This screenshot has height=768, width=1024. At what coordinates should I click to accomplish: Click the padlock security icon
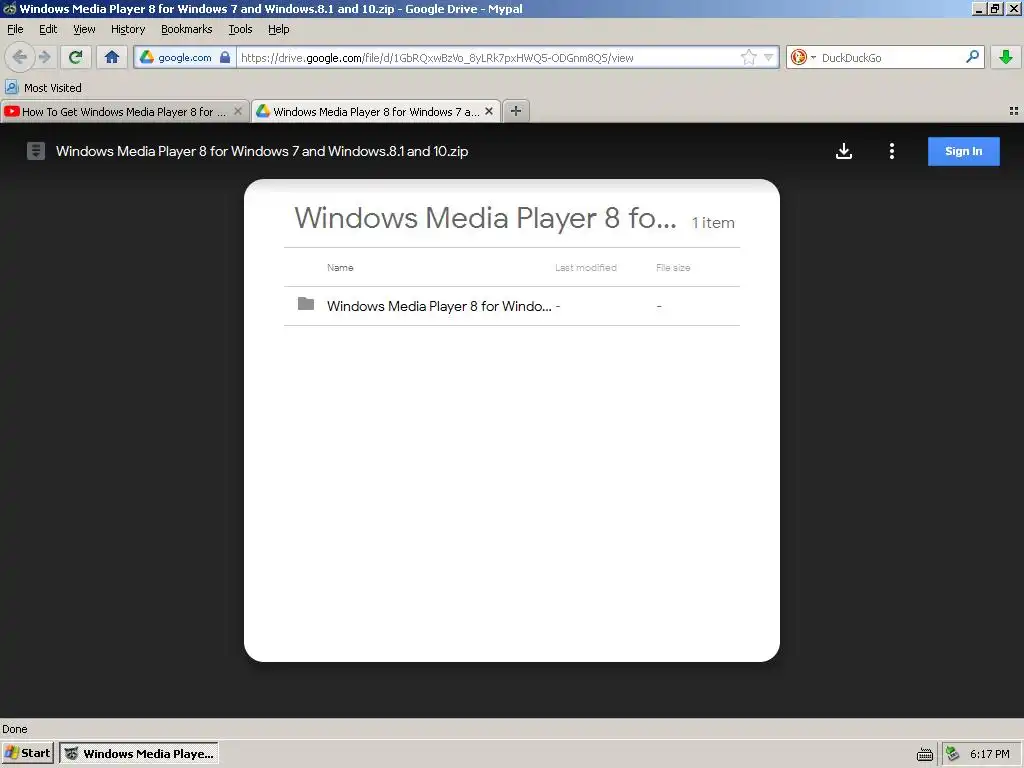coord(225,57)
